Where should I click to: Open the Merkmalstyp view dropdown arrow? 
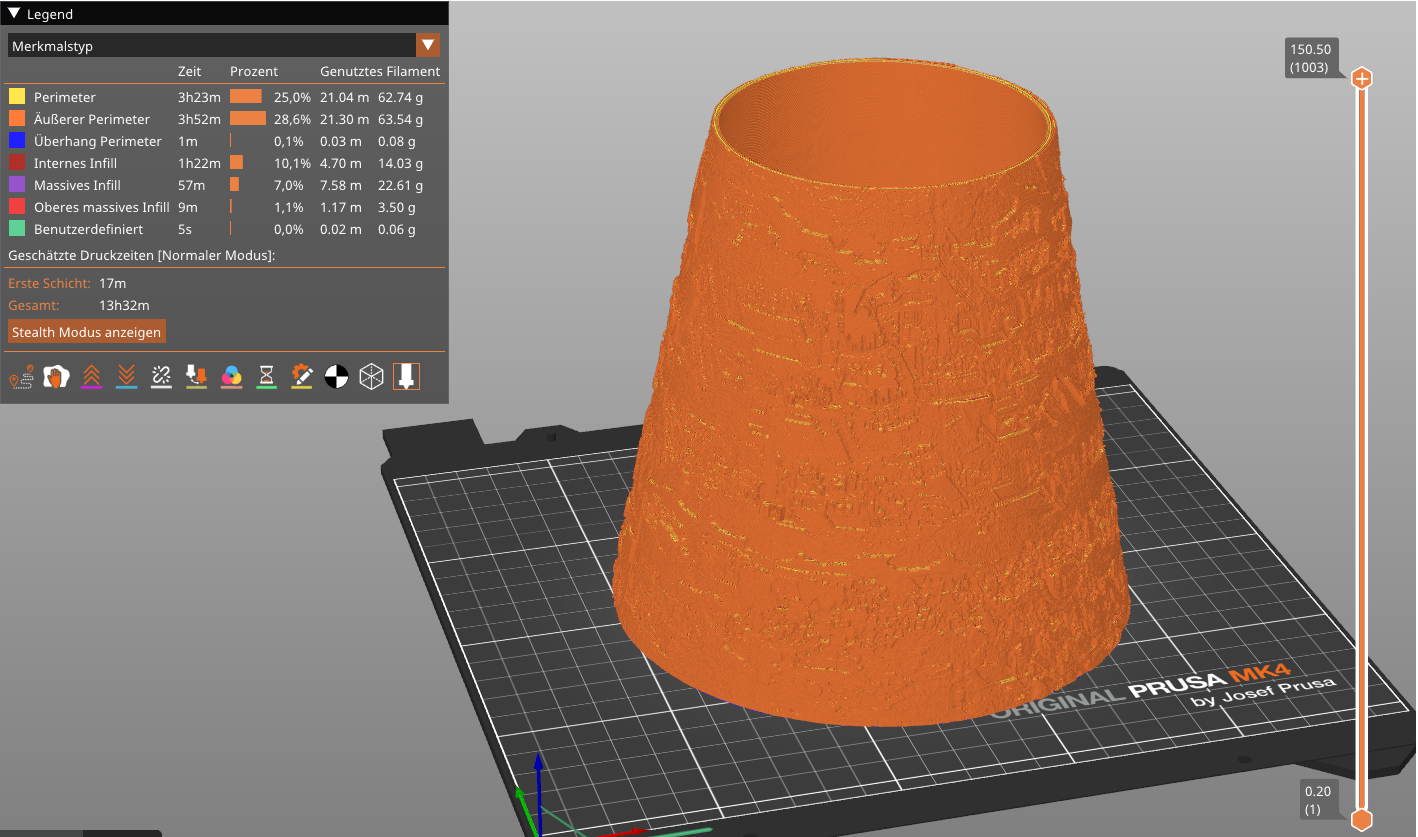[428, 45]
